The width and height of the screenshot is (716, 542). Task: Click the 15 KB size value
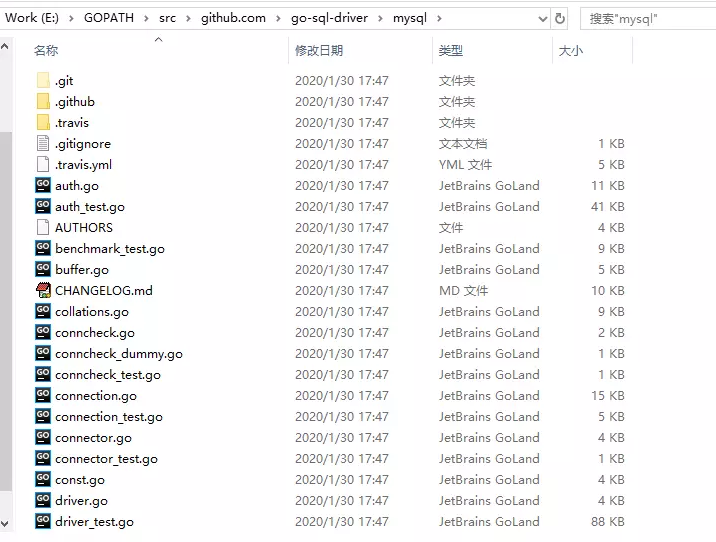coord(608,395)
